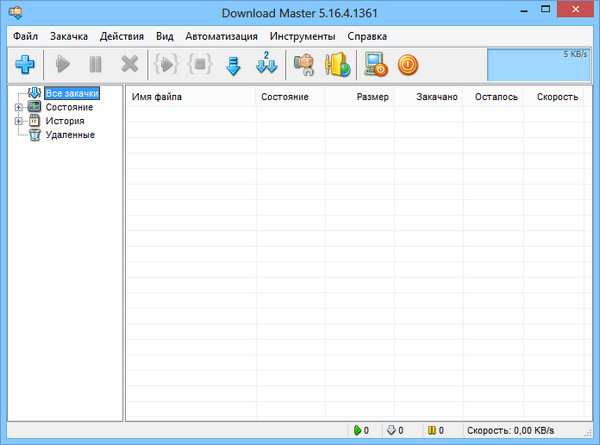This screenshot has height=445, width=600.
Task: Open the Инструменты menu
Action: tap(302, 36)
